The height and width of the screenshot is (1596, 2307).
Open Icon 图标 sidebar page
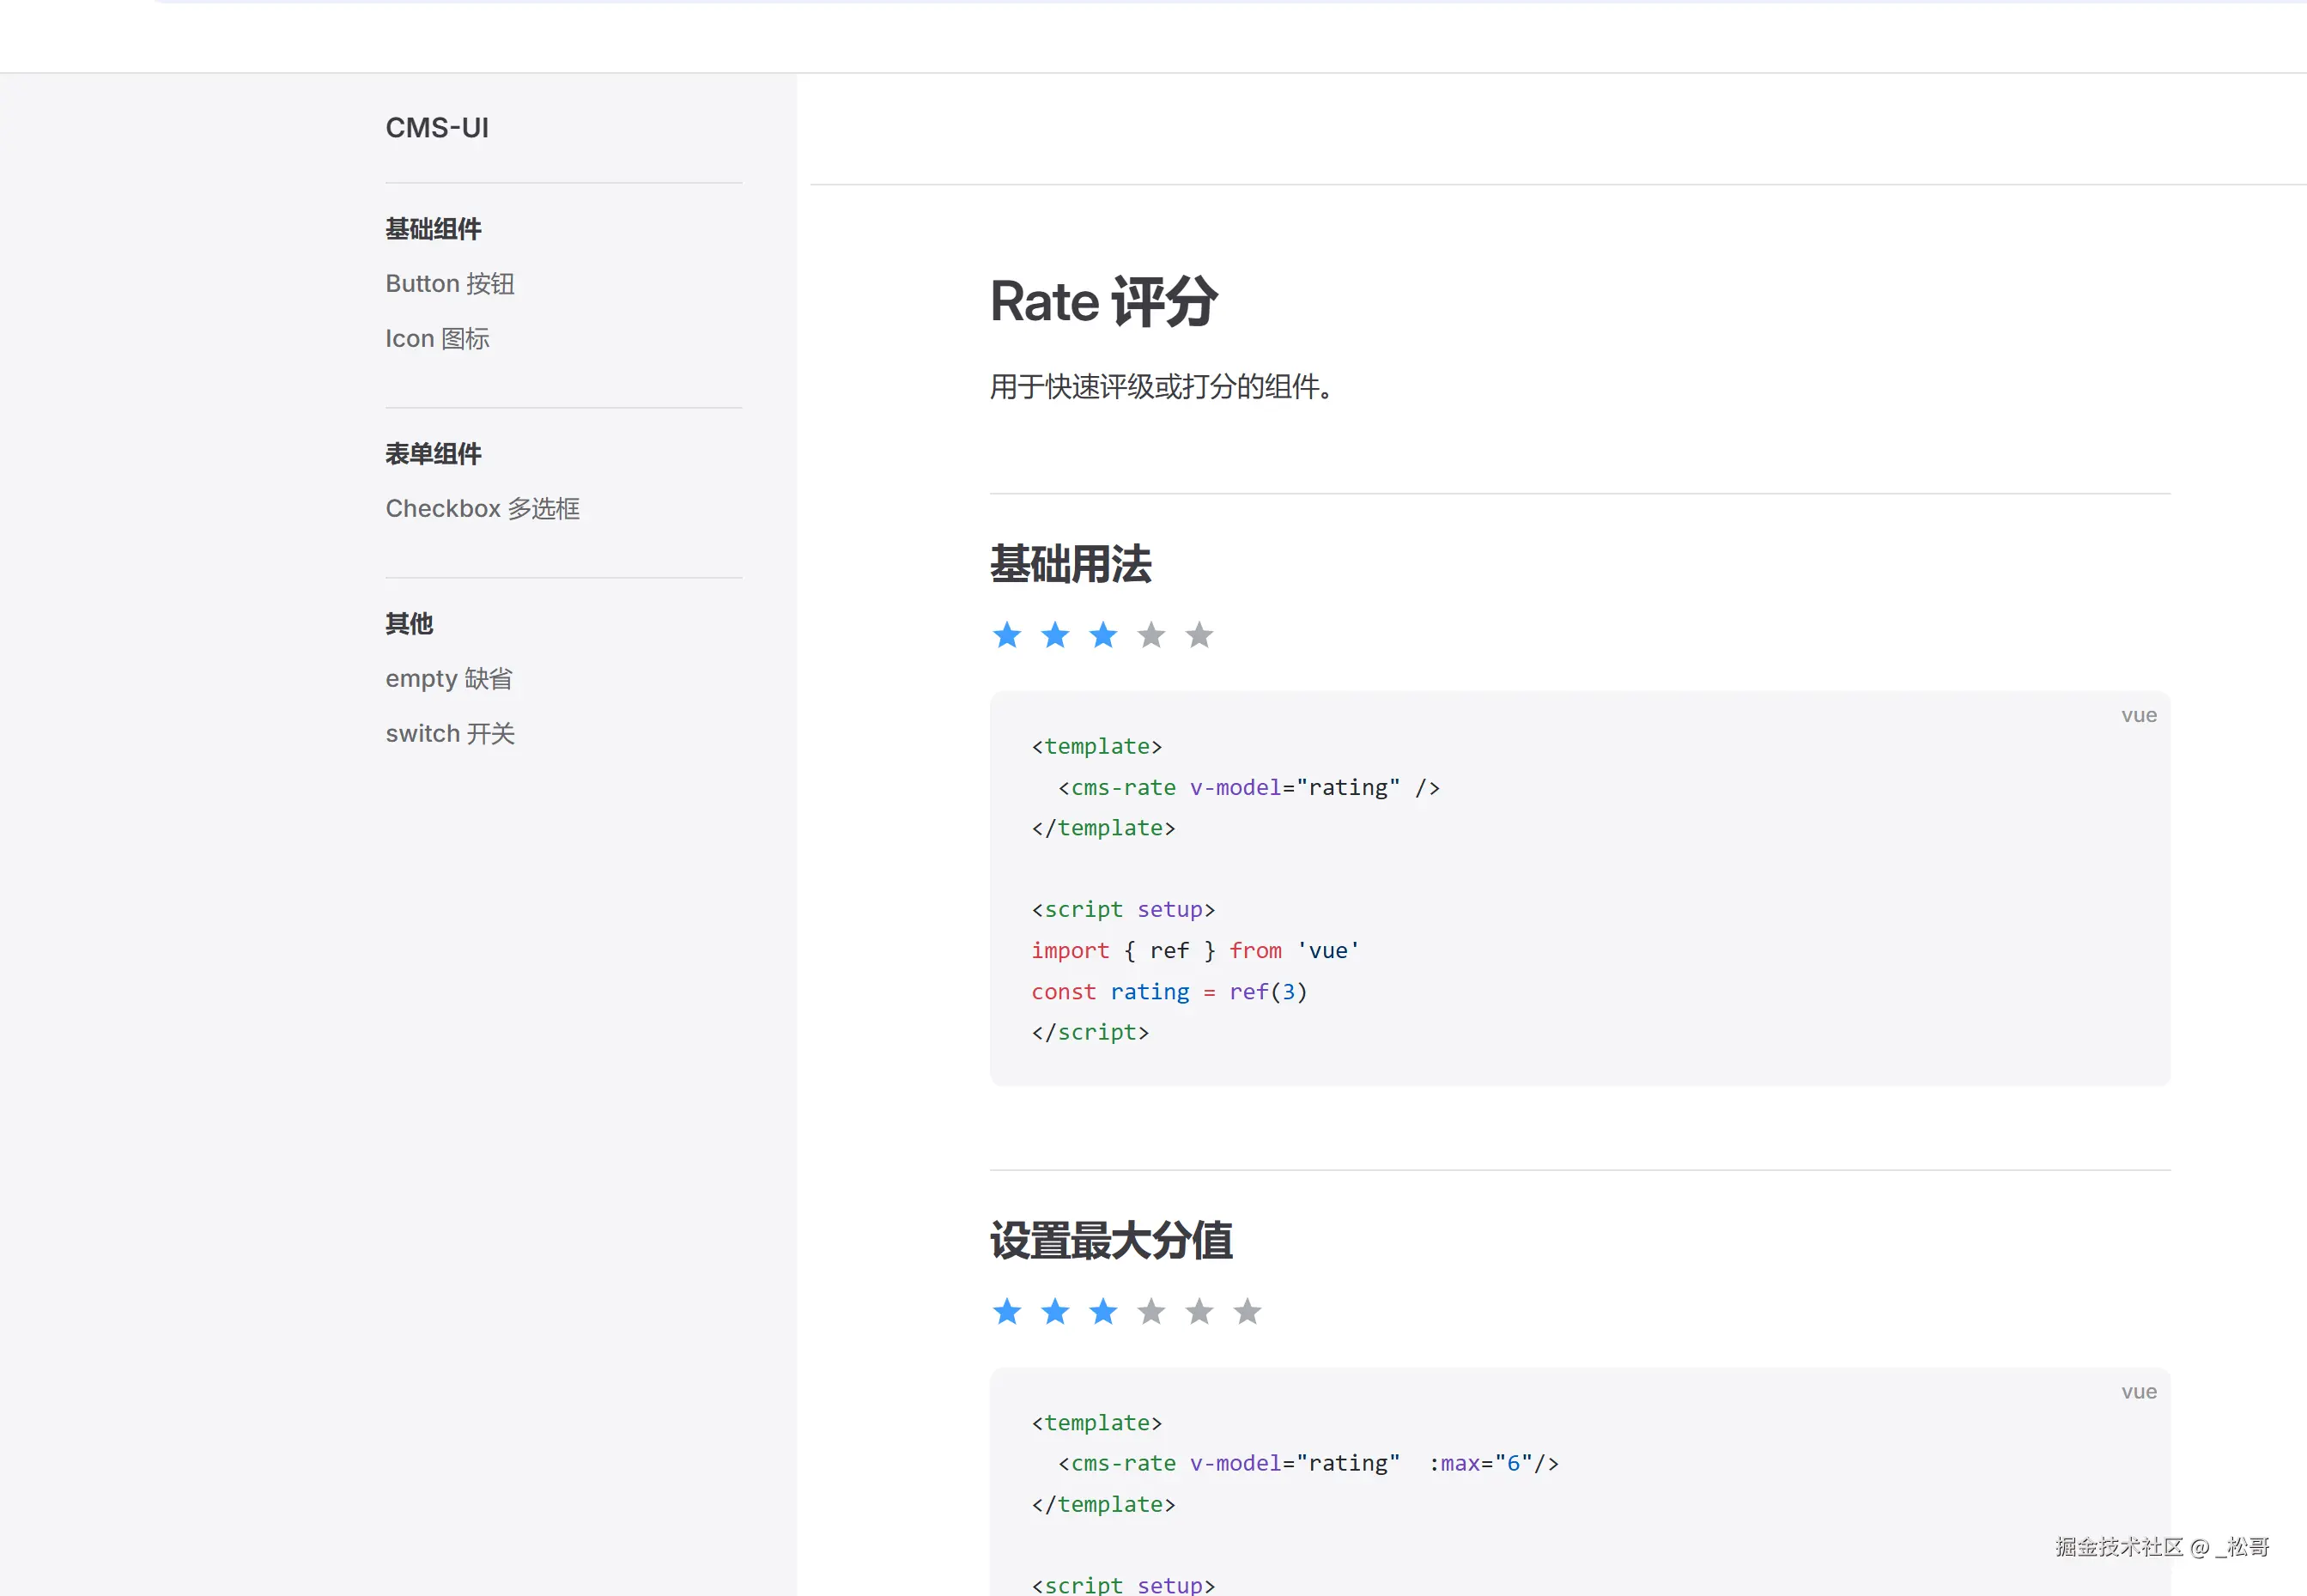pyautogui.click(x=437, y=339)
